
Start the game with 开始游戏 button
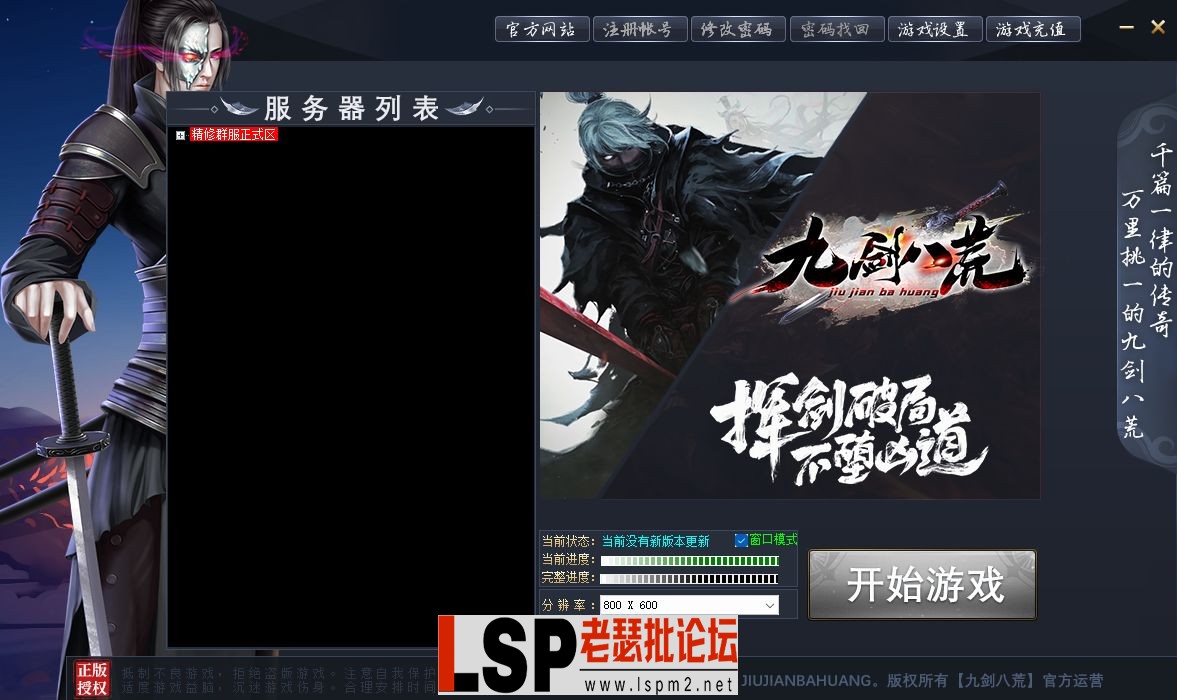pos(923,584)
